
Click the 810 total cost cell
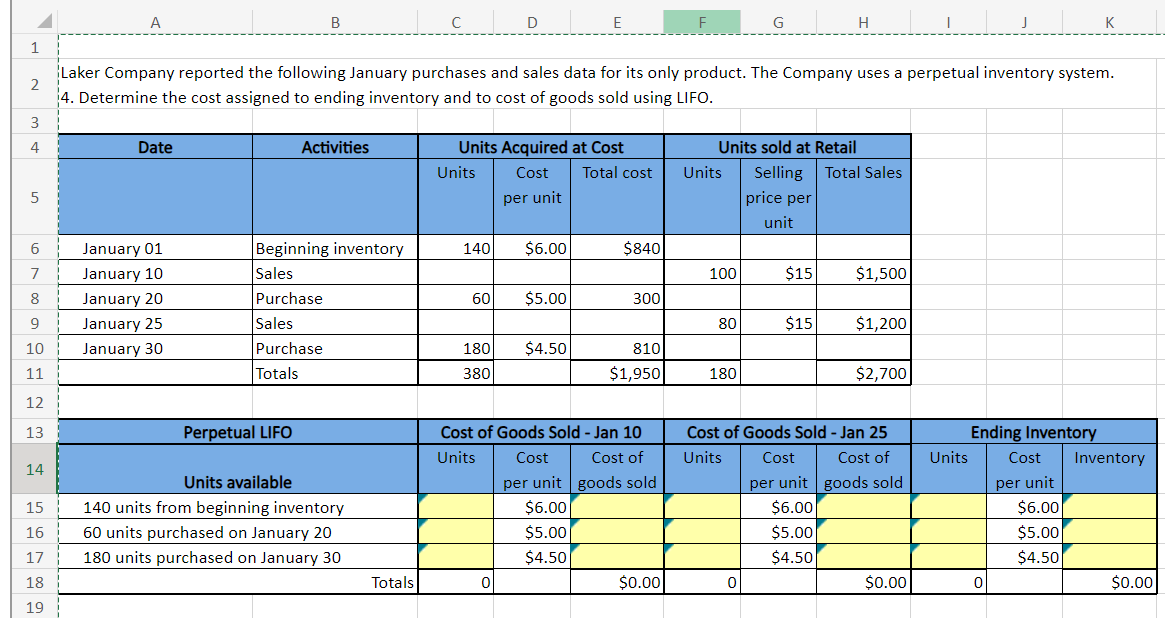pyautogui.click(x=617, y=348)
